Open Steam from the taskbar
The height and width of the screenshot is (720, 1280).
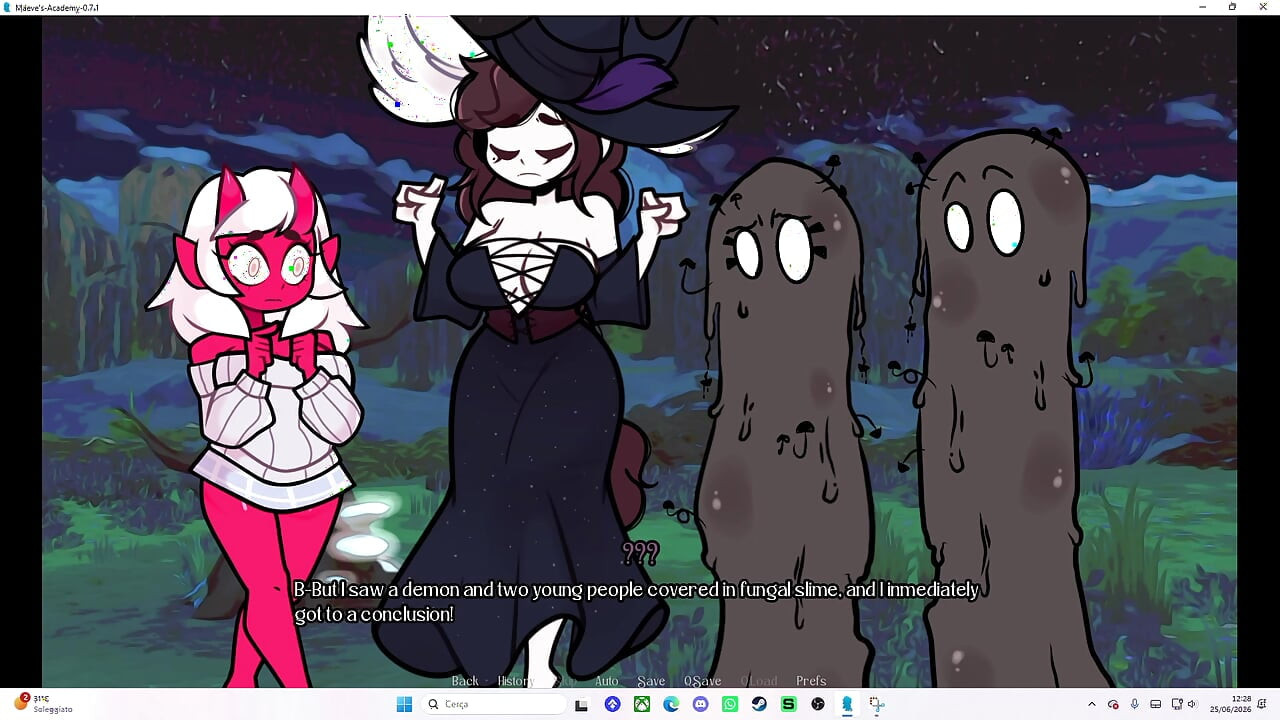pos(759,704)
